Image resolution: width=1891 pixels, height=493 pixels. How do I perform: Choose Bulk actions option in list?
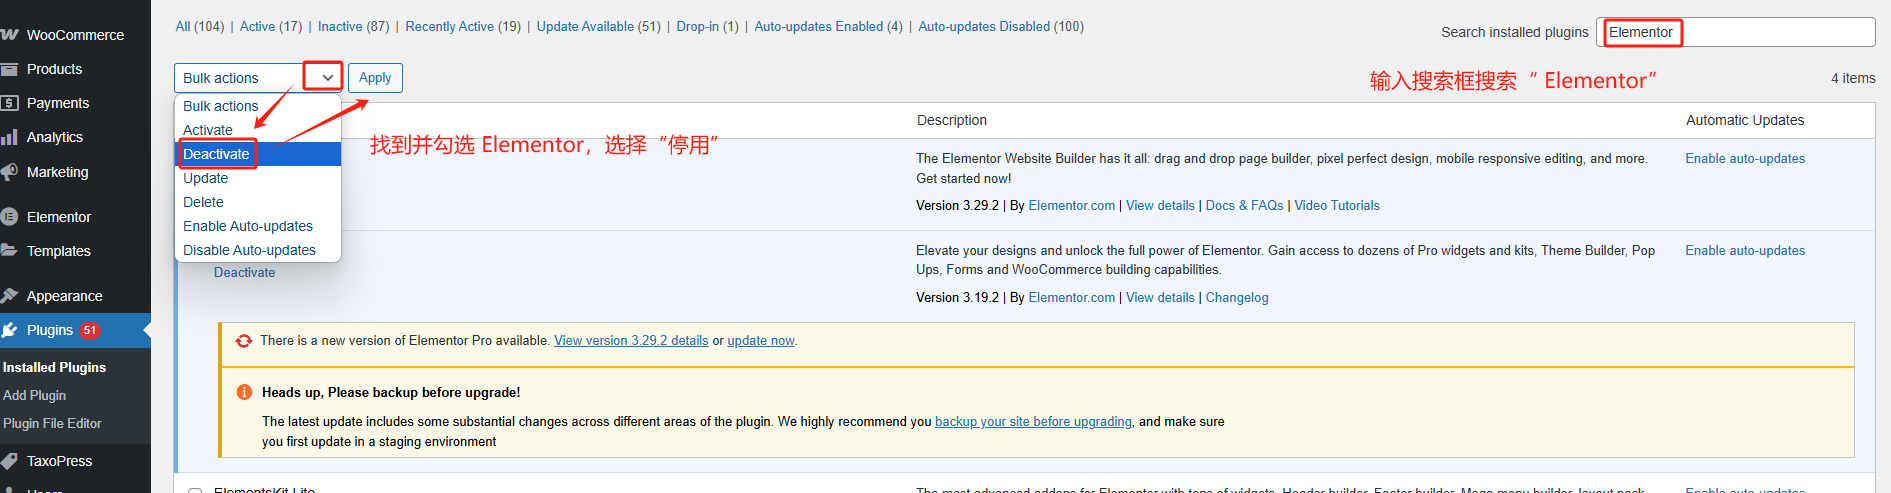(x=258, y=106)
